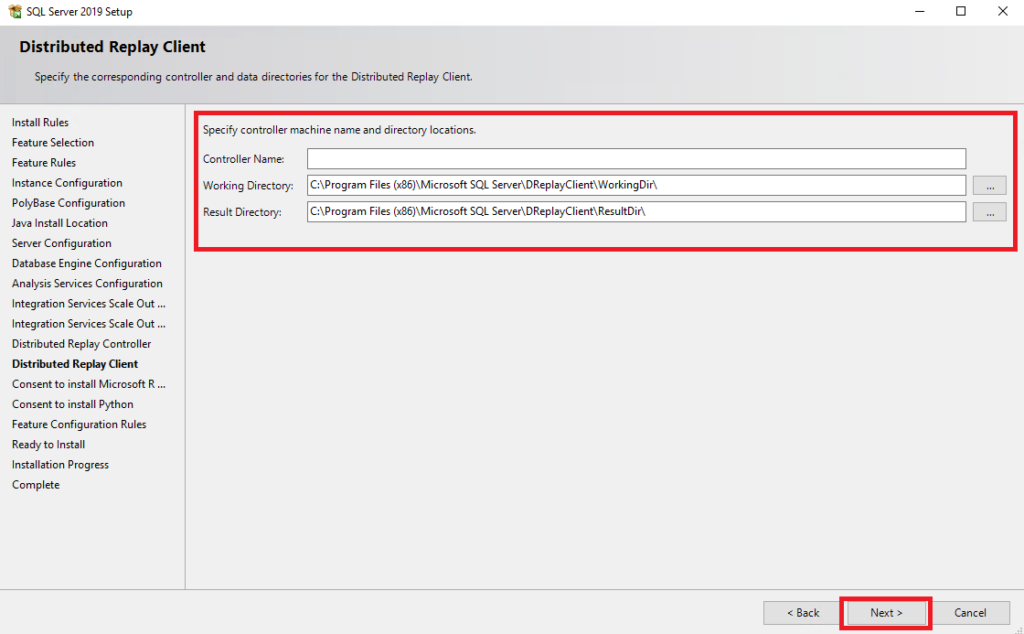Select Consent to install Python step

[x=72, y=404]
